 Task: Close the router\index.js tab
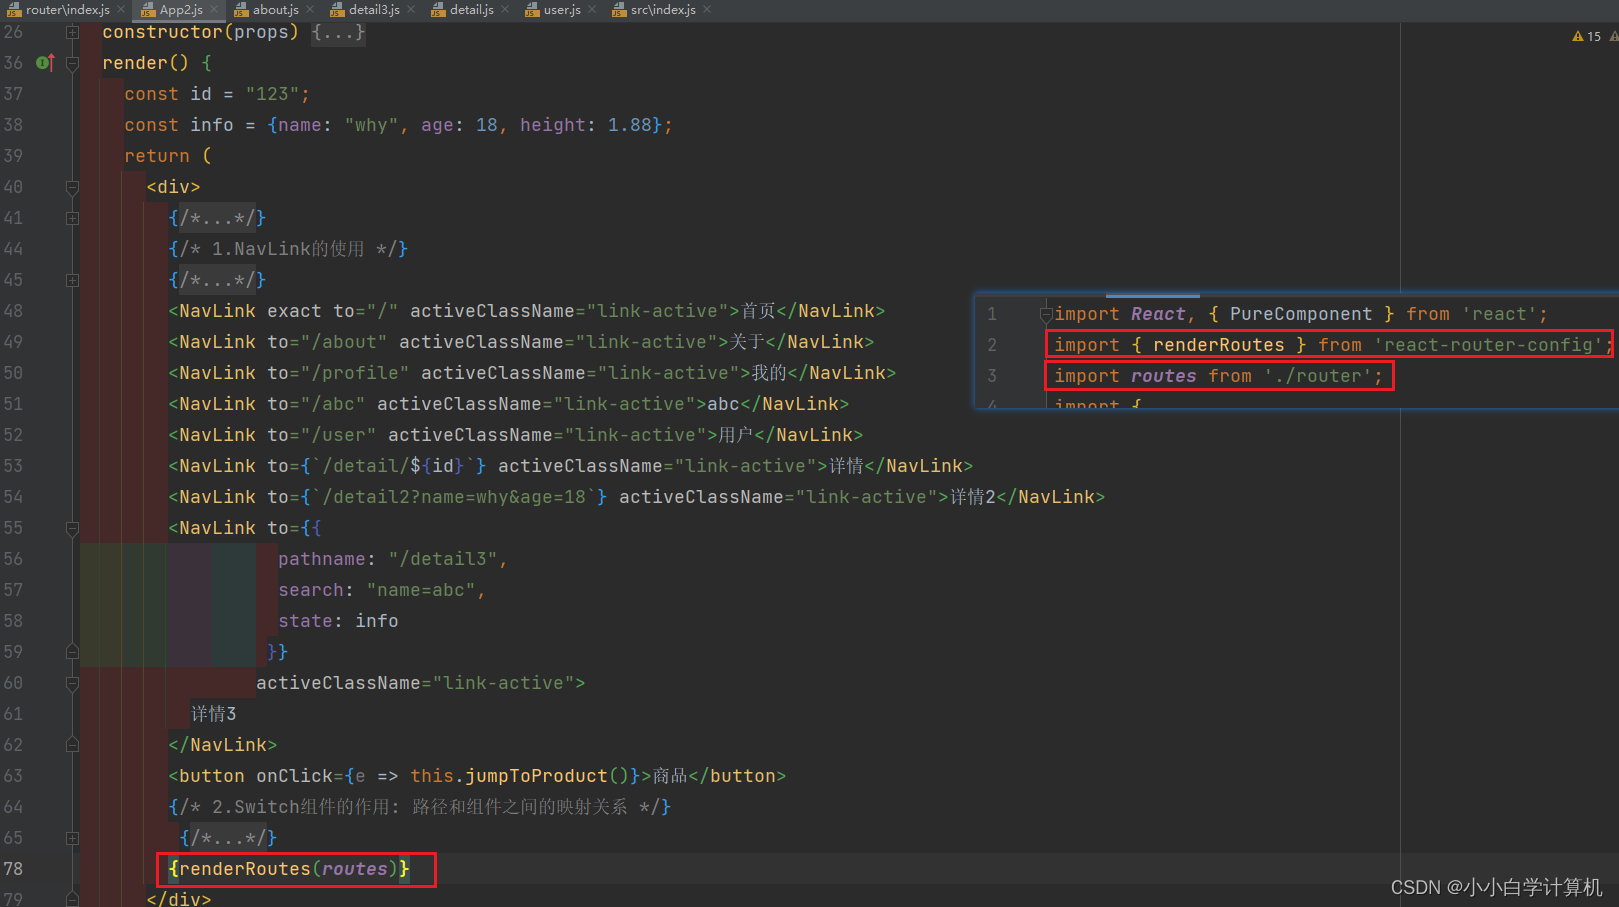(x=121, y=9)
